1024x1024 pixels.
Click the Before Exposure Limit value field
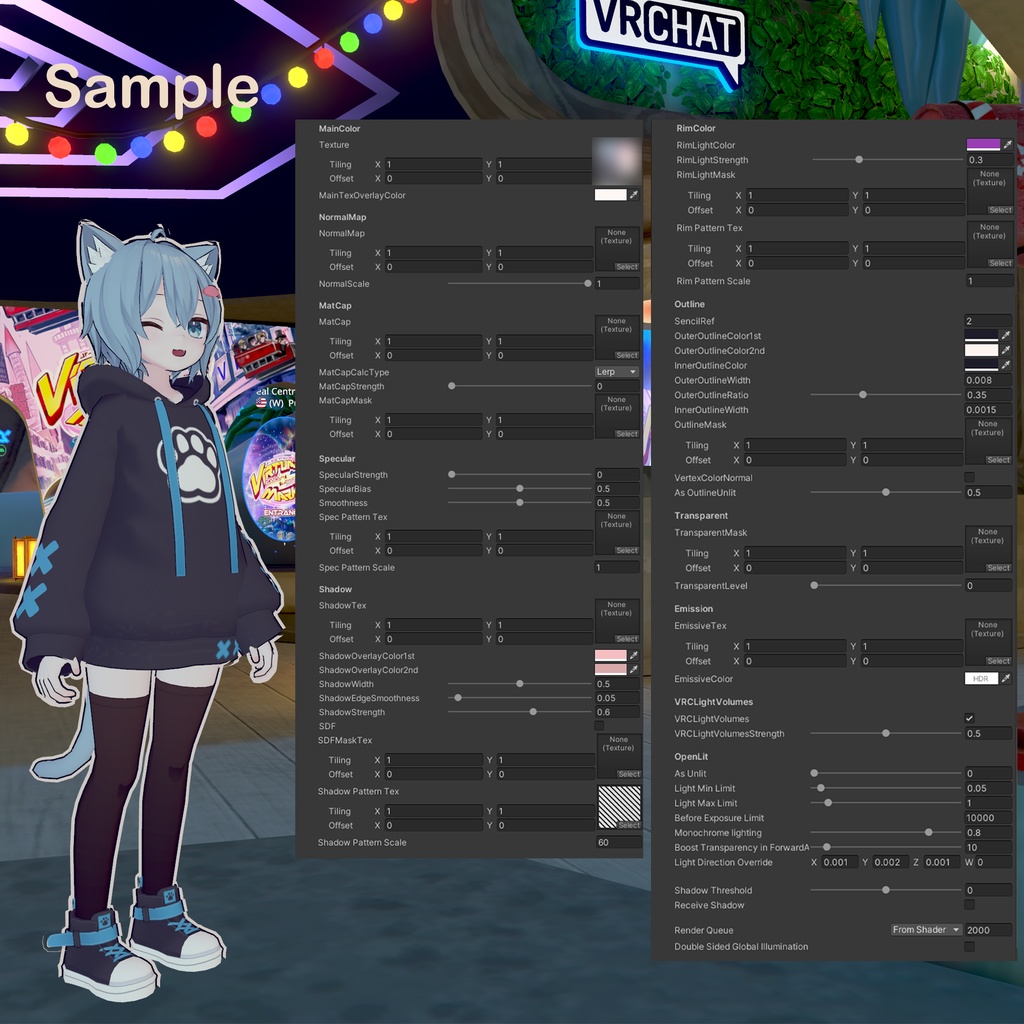coord(988,818)
